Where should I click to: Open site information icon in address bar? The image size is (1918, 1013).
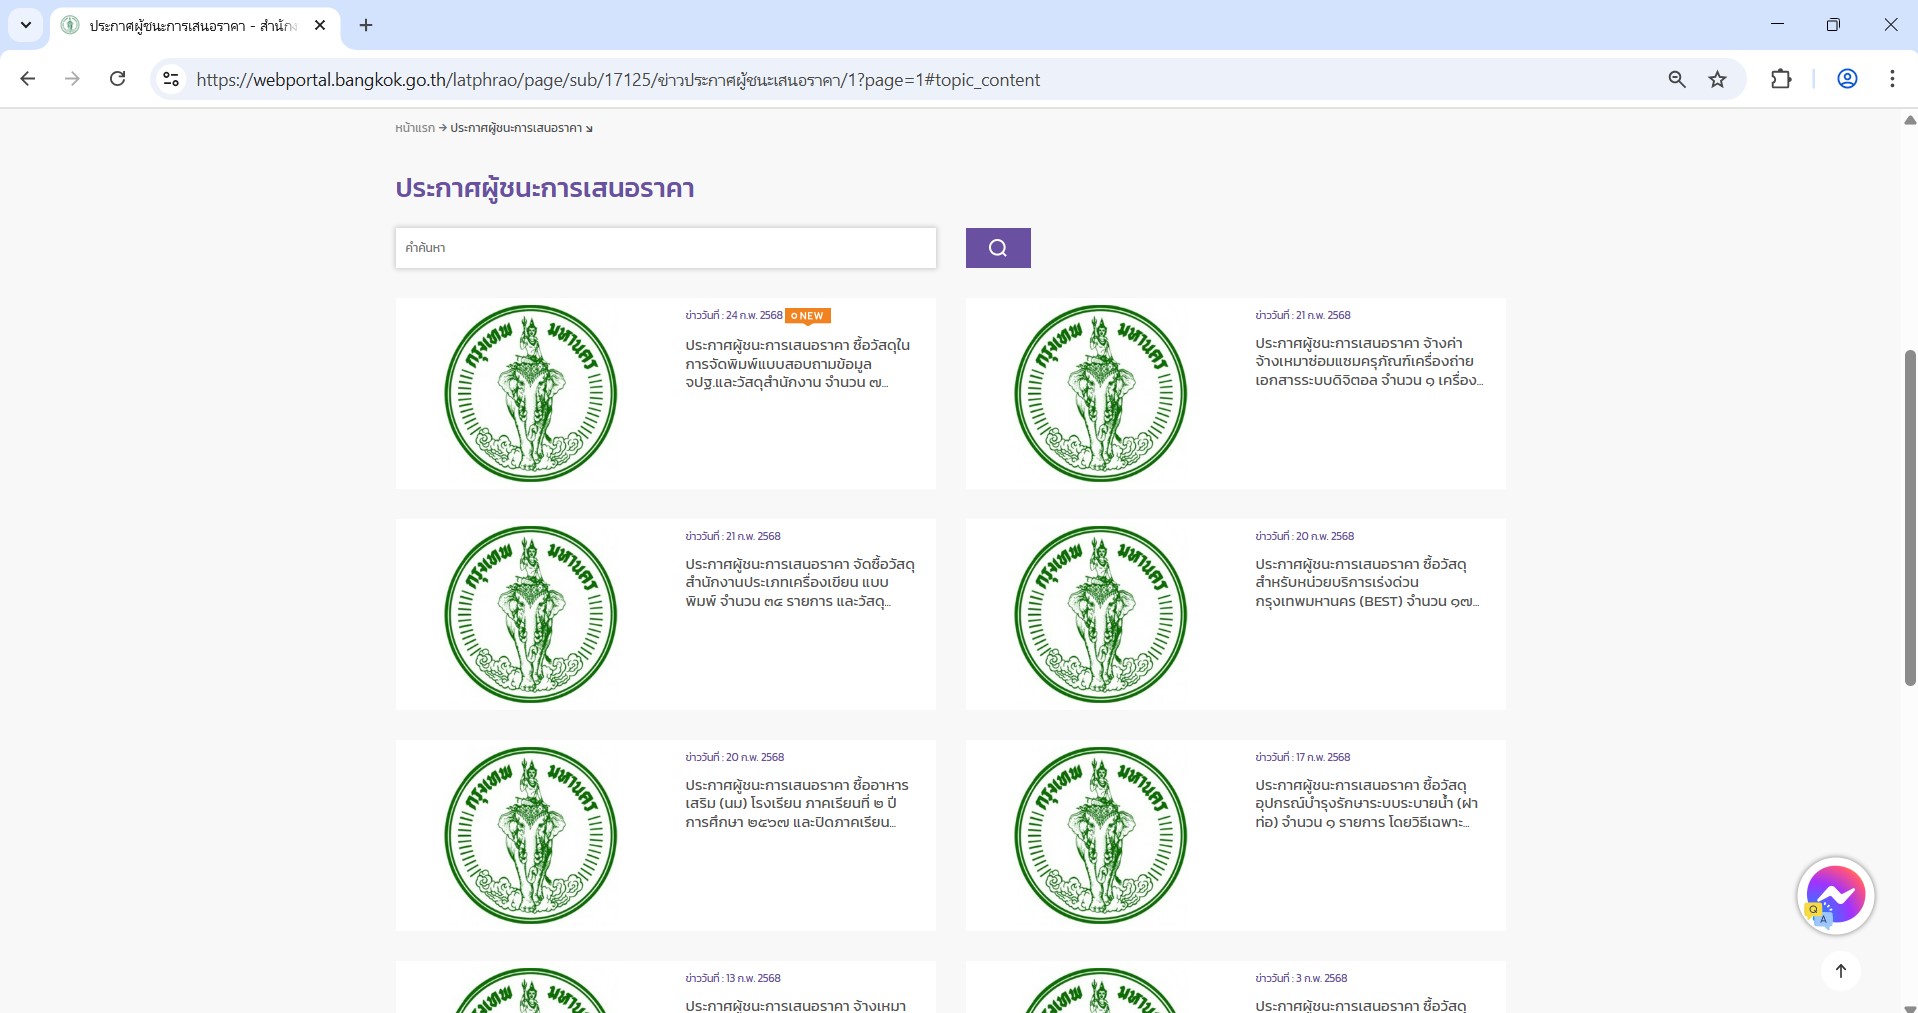171,79
